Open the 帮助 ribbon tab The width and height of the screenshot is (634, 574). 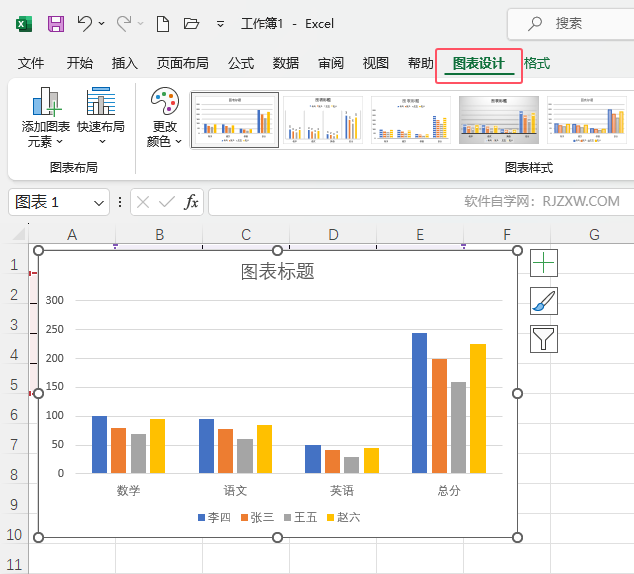421,63
